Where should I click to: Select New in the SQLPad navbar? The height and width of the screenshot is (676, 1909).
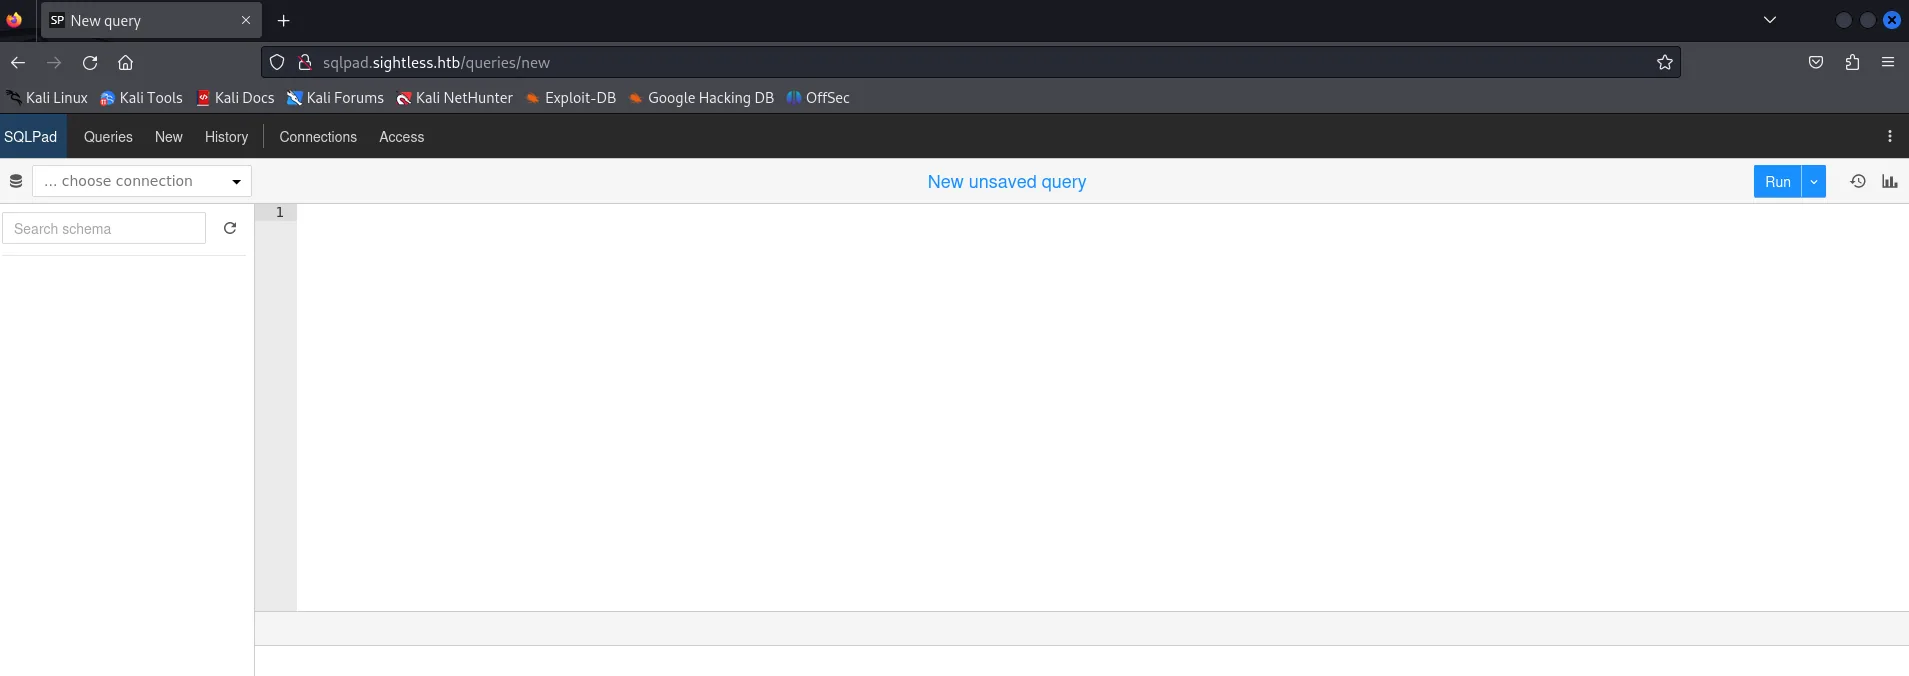click(169, 136)
